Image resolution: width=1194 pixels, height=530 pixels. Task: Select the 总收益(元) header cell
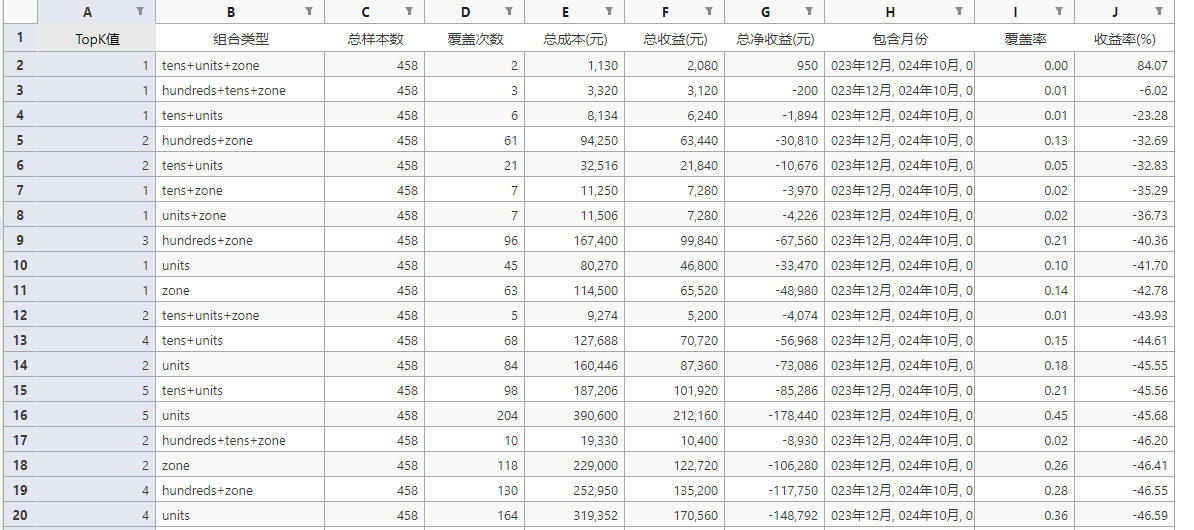(675, 39)
